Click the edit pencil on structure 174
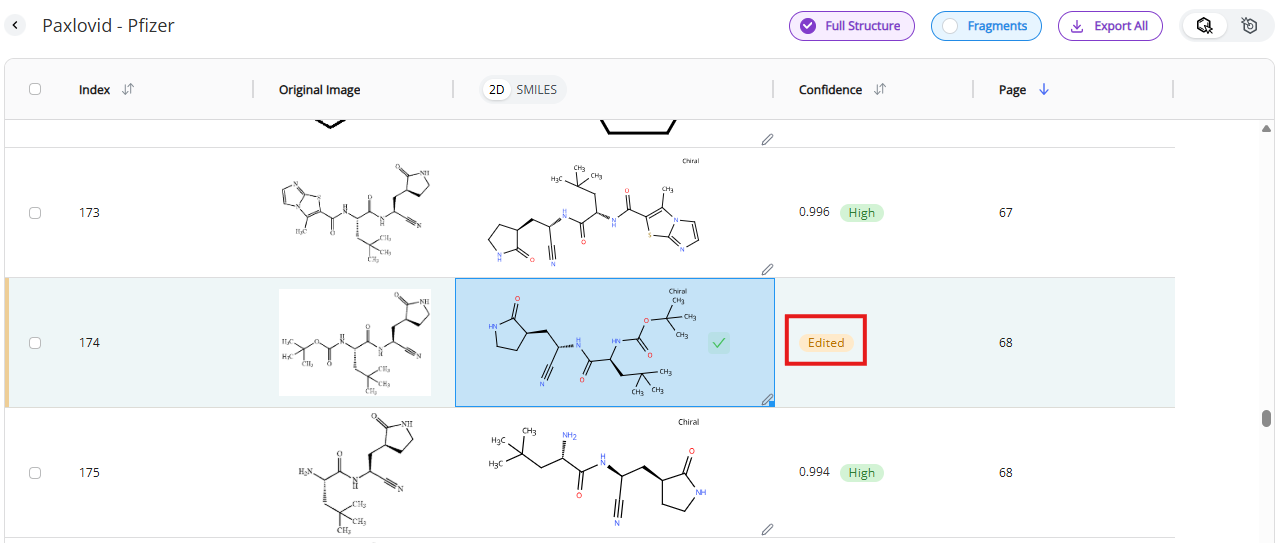 pyautogui.click(x=767, y=399)
